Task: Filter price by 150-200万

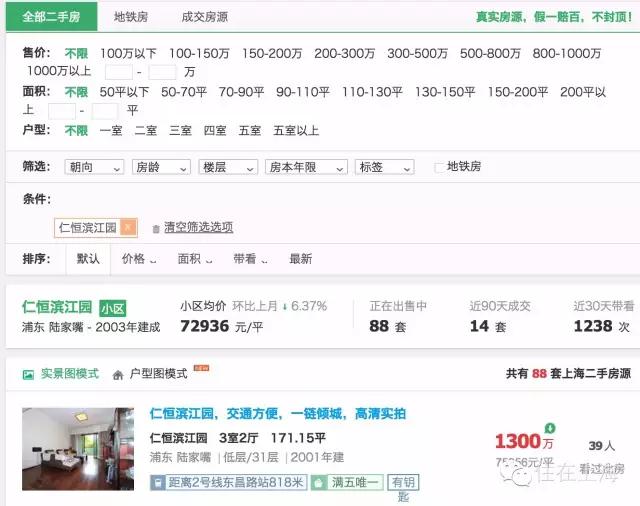Action: (x=272, y=53)
